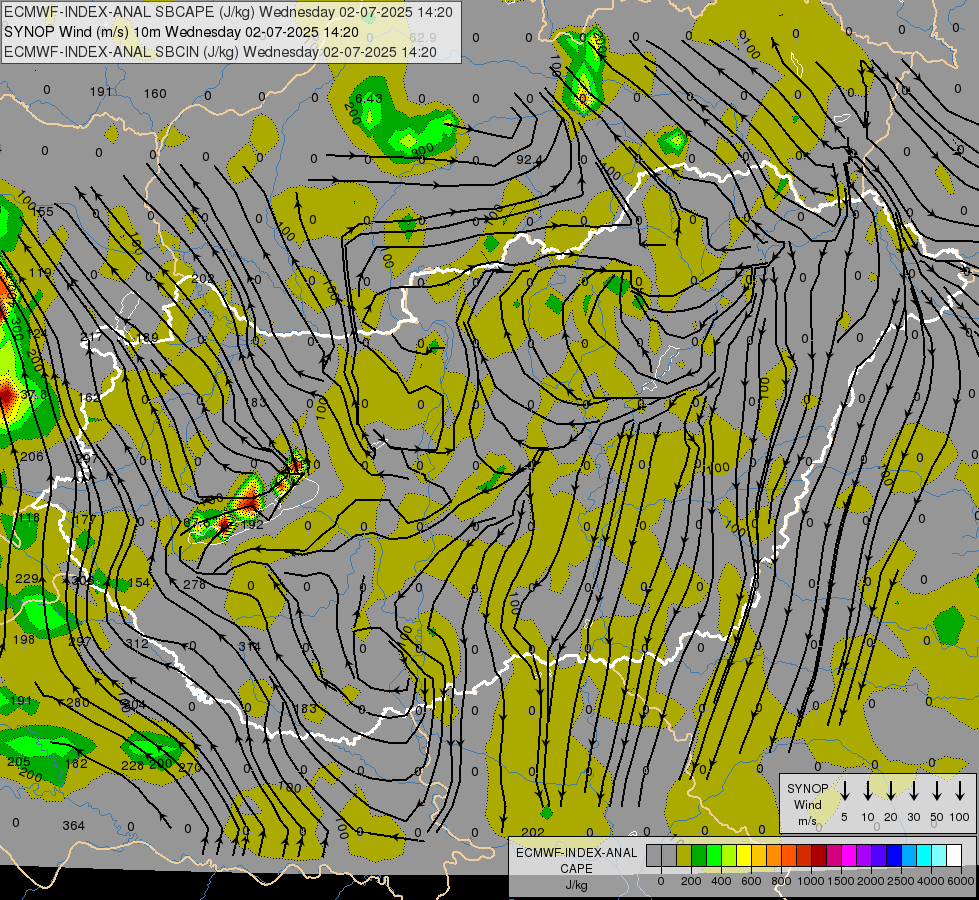
Task: Click the 5 m/s wind arrow in legend
Action: [x=844, y=791]
